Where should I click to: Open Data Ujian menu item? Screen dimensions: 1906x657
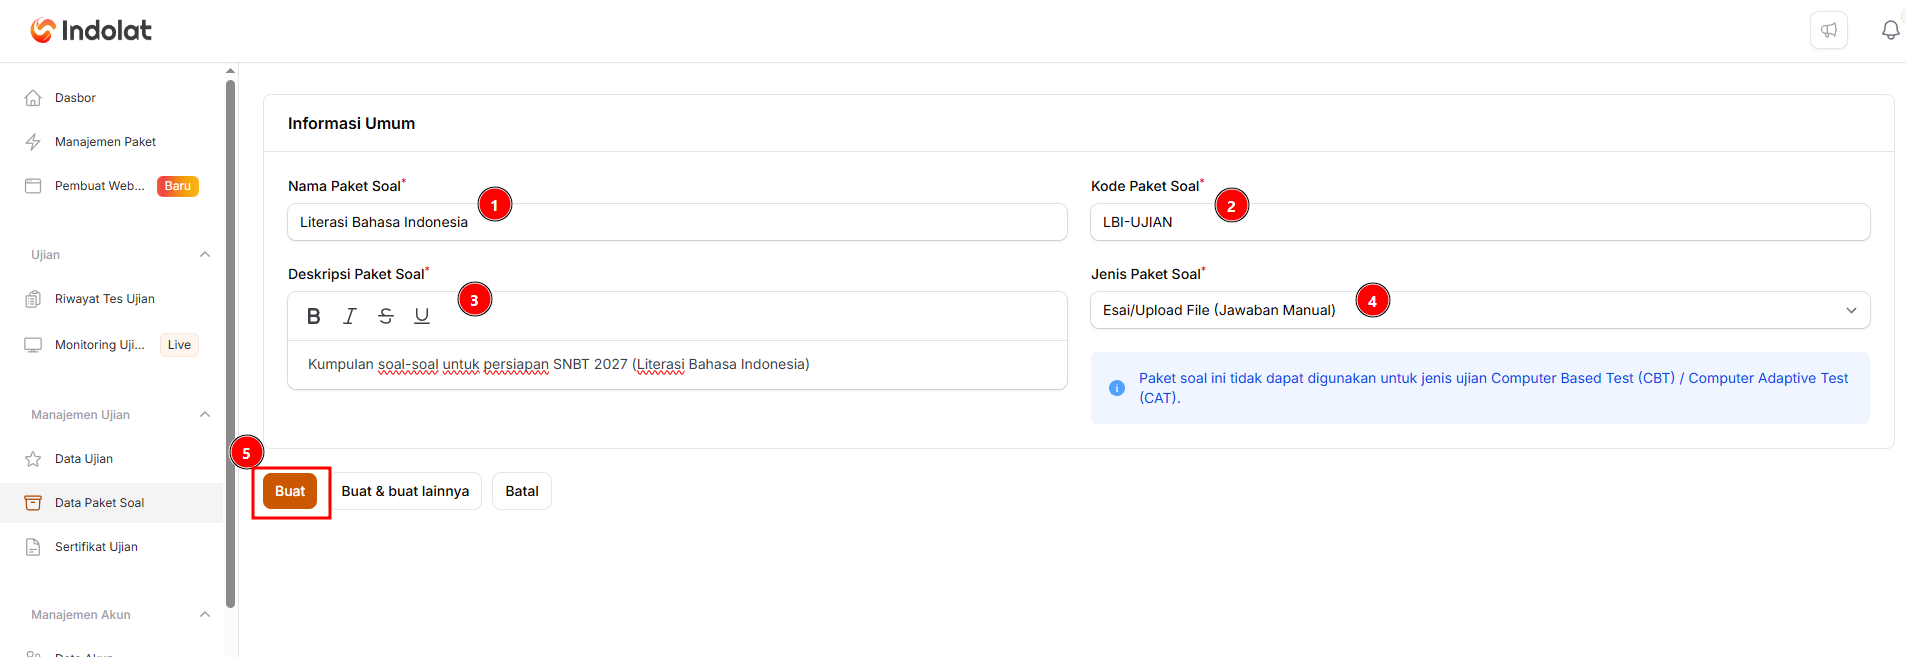[112, 459]
